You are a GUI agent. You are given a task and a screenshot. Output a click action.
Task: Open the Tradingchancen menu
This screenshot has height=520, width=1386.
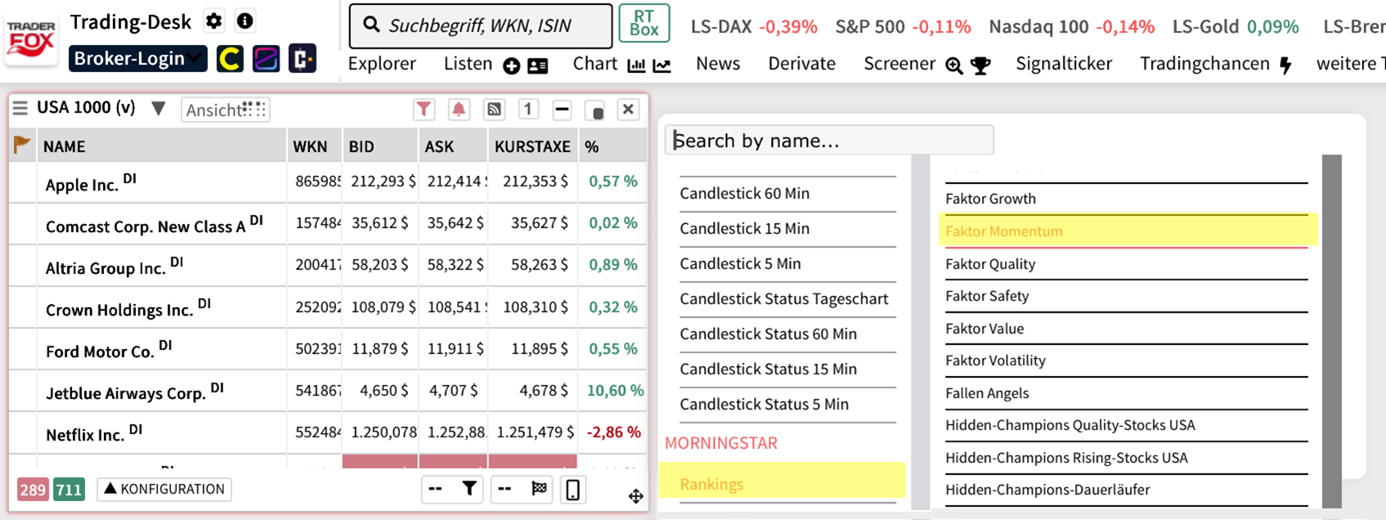click(x=1205, y=64)
